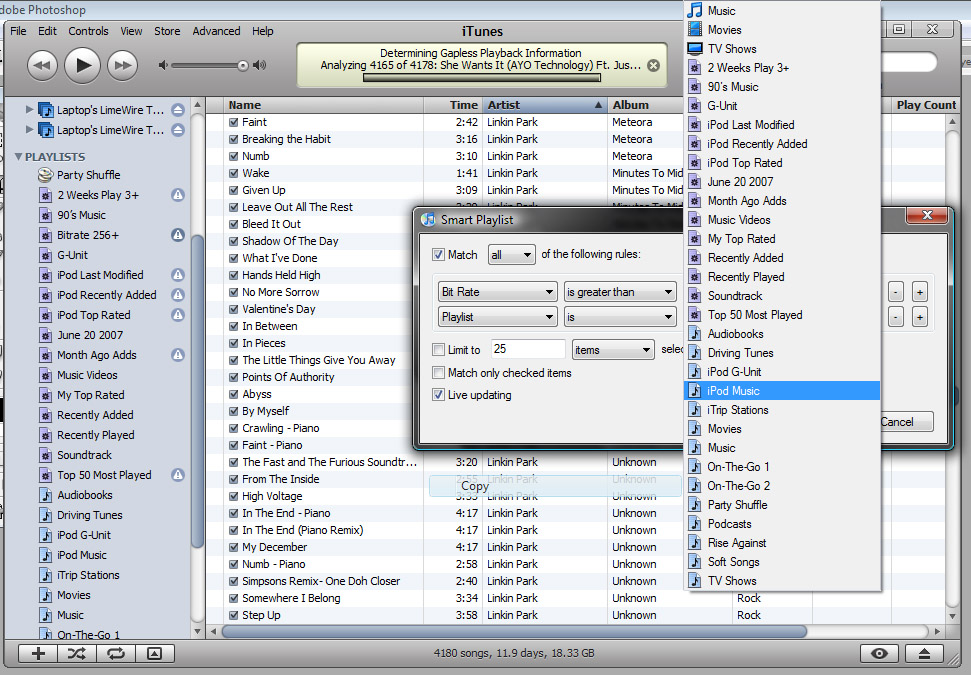
Task: Select TV Shows monitor icon in dropdown list
Action: tap(695, 48)
